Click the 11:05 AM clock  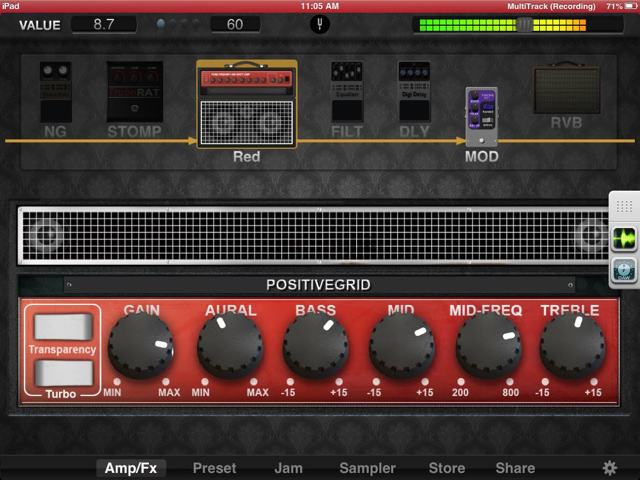point(320,6)
